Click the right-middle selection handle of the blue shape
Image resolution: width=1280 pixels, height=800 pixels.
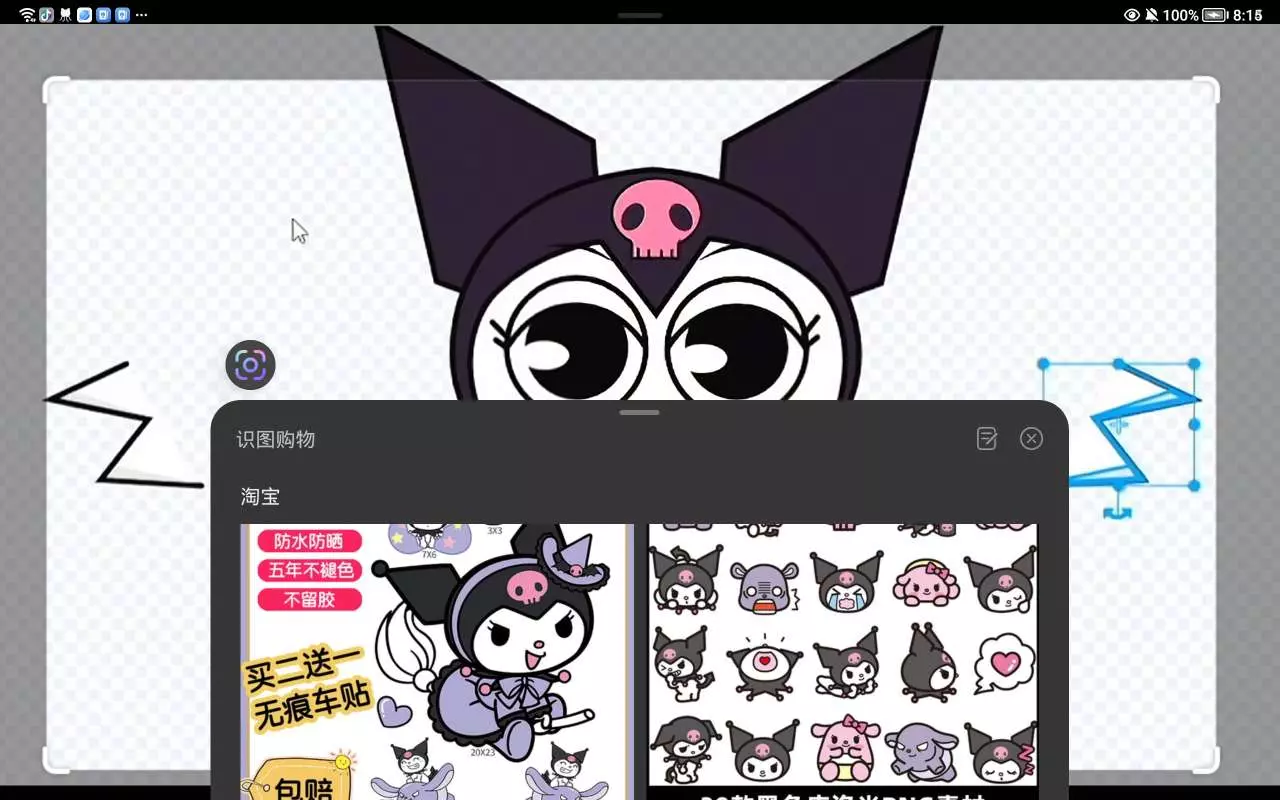(x=1194, y=425)
